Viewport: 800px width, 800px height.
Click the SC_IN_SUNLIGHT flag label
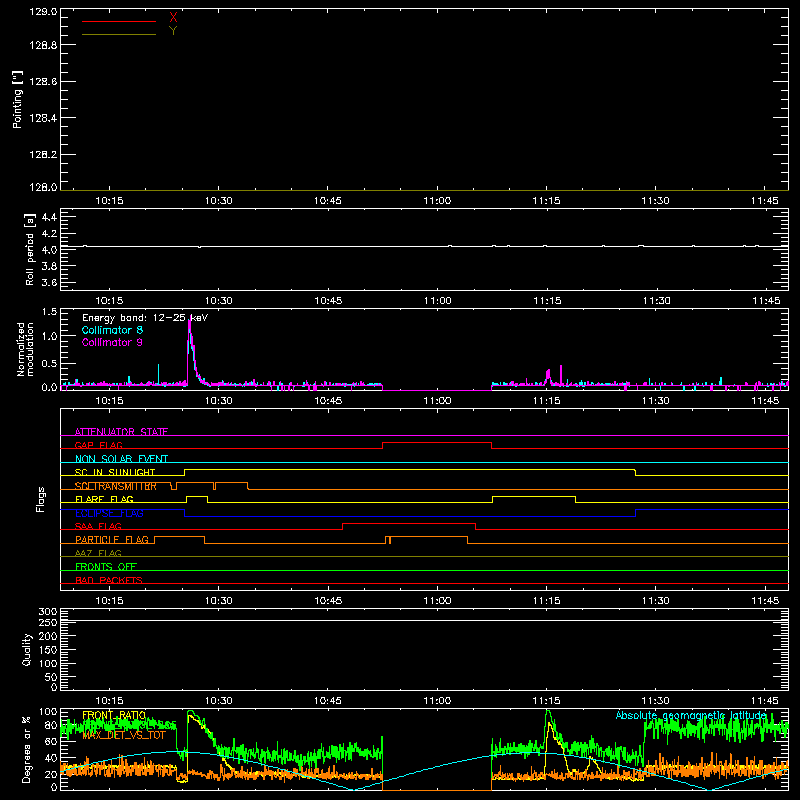(x=115, y=472)
